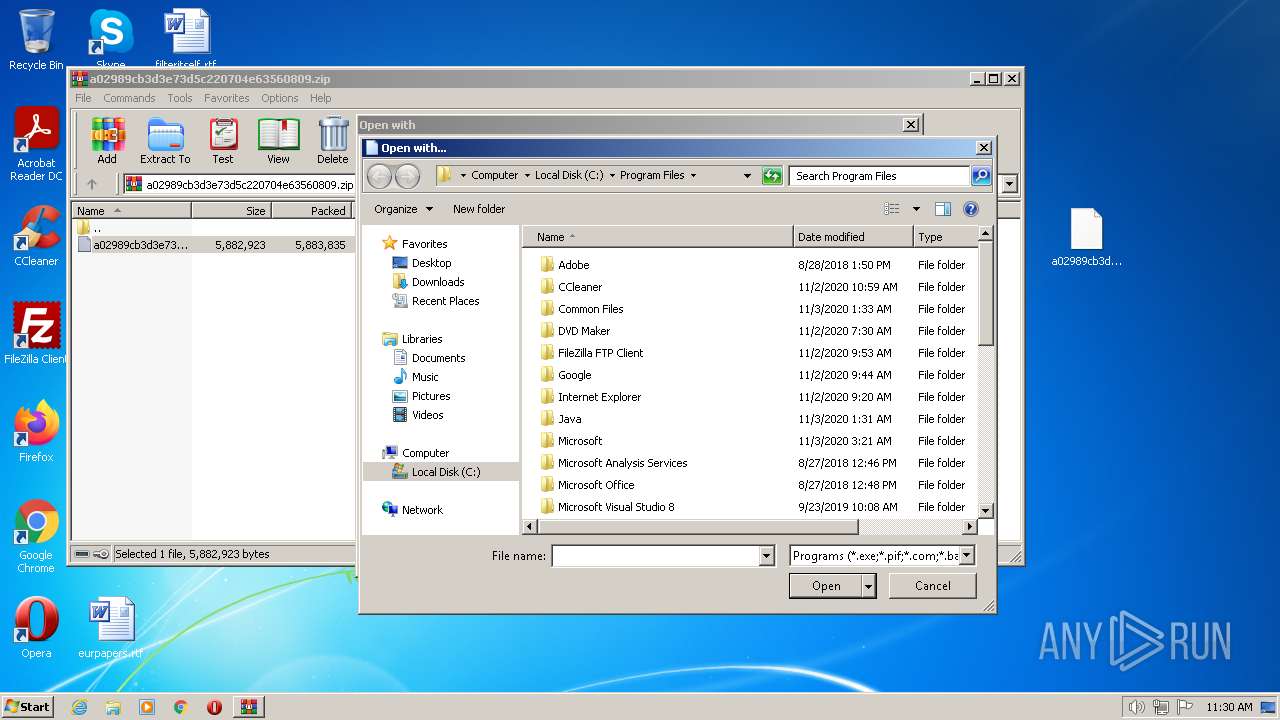Select the Microsoft Office folder
The height and width of the screenshot is (720, 1280).
pos(596,485)
